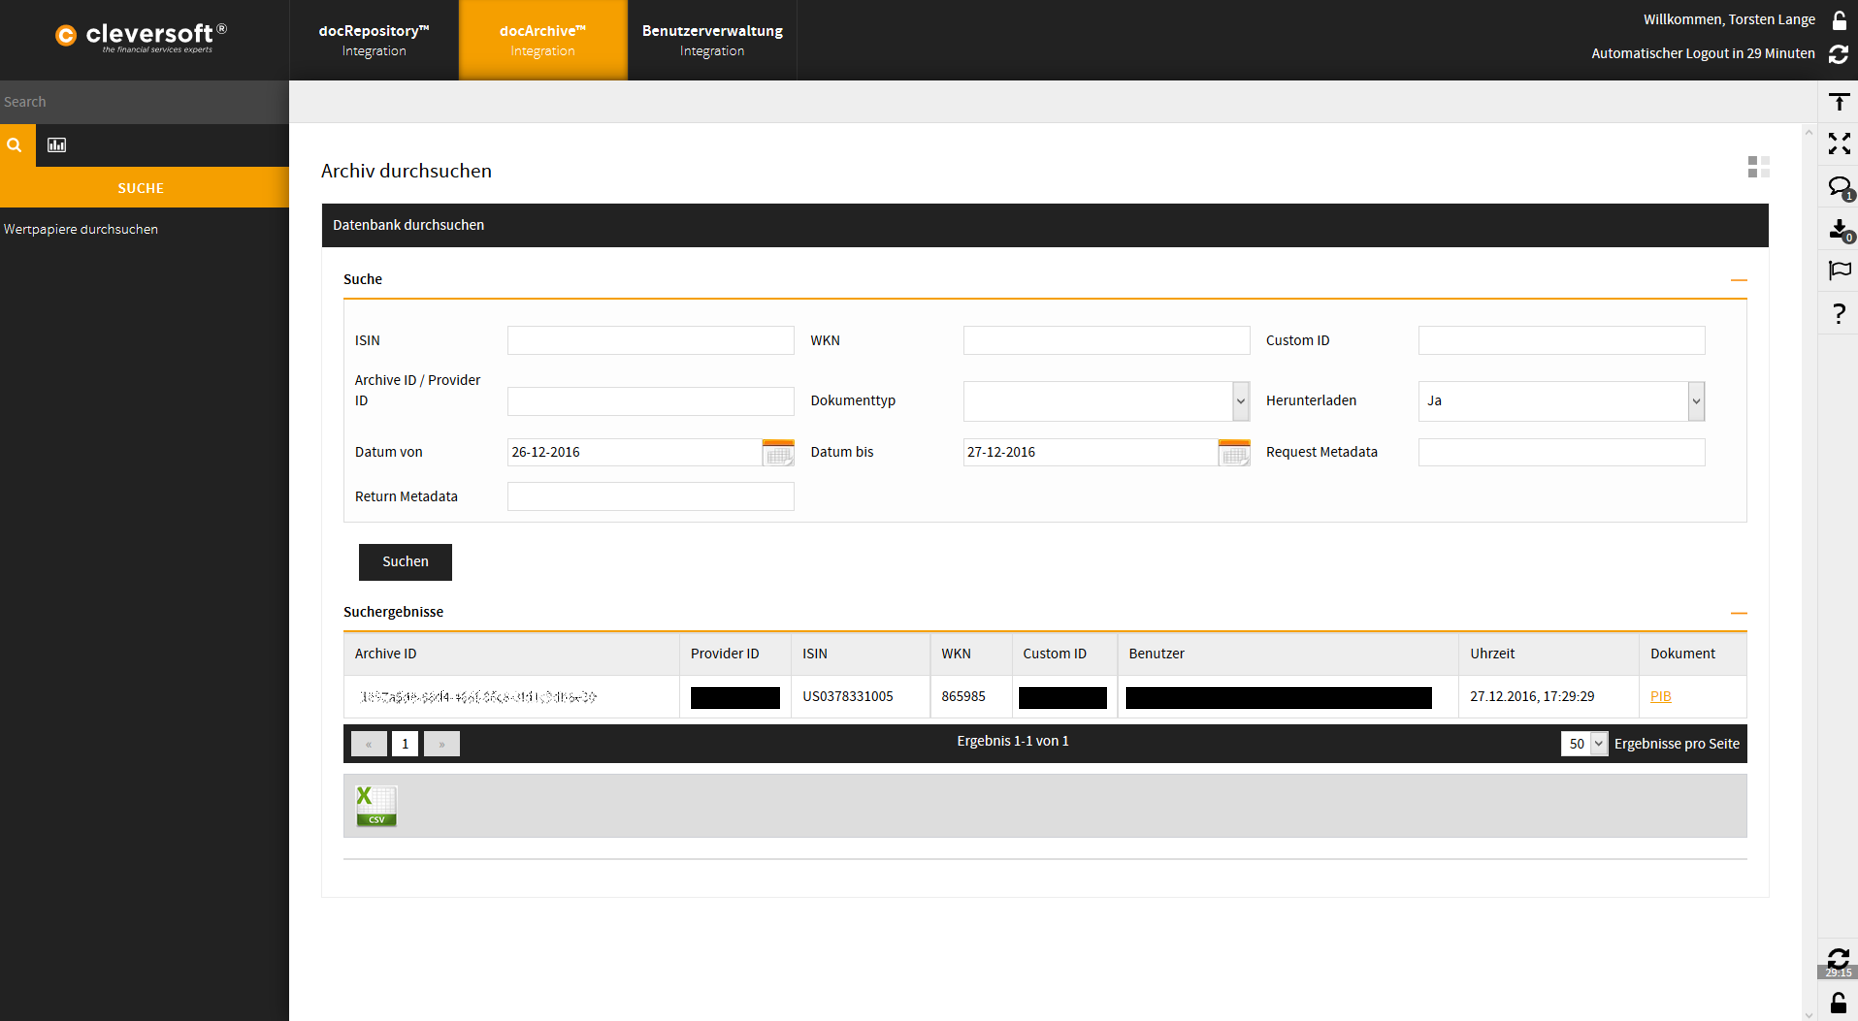The image size is (1858, 1021).
Task: Collapse the Suche section
Action: pos(1738,280)
